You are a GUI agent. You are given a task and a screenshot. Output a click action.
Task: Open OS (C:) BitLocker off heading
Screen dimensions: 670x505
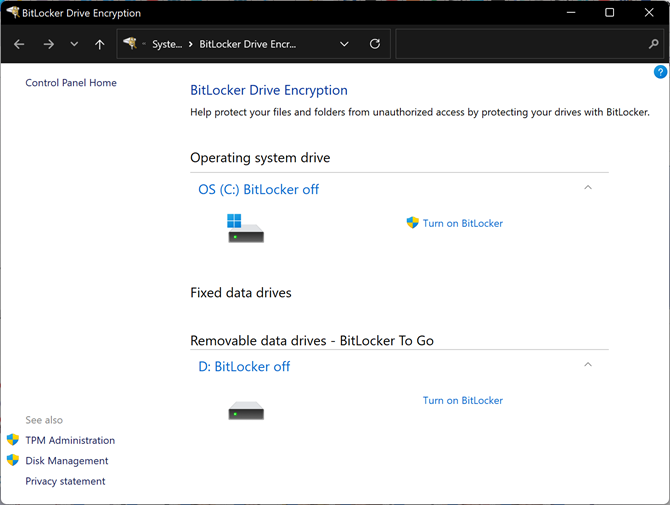coord(259,189)
